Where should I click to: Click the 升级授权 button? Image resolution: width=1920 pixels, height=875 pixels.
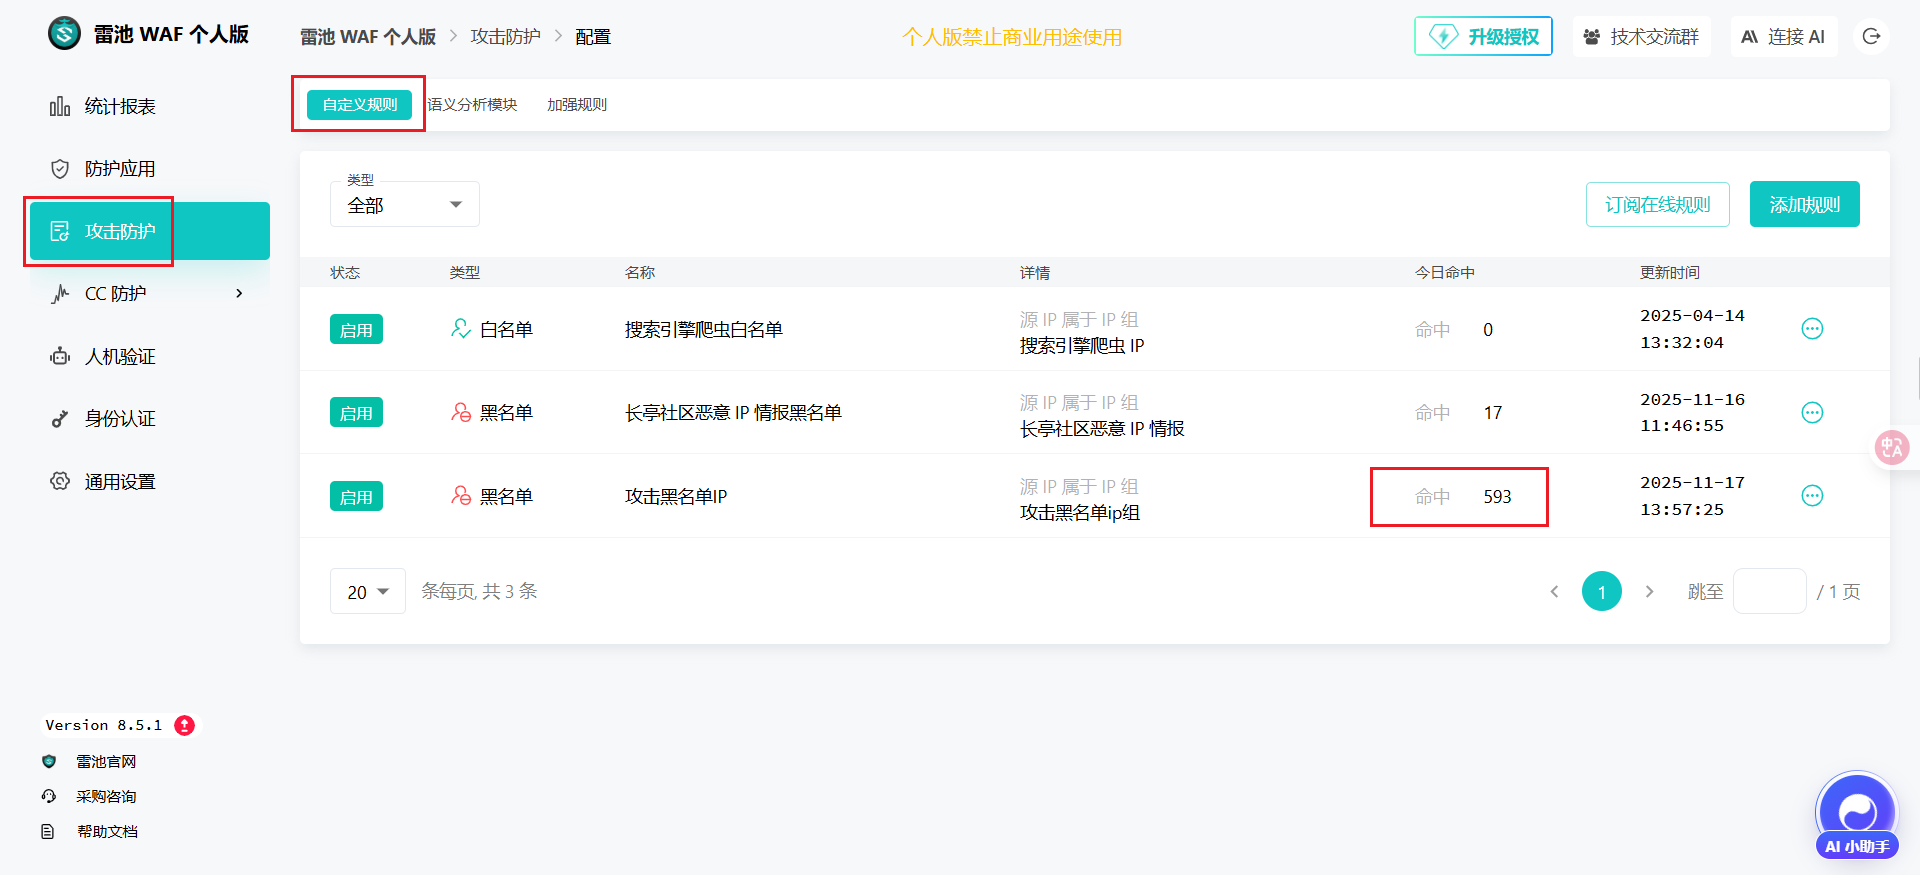[1483, 36]
